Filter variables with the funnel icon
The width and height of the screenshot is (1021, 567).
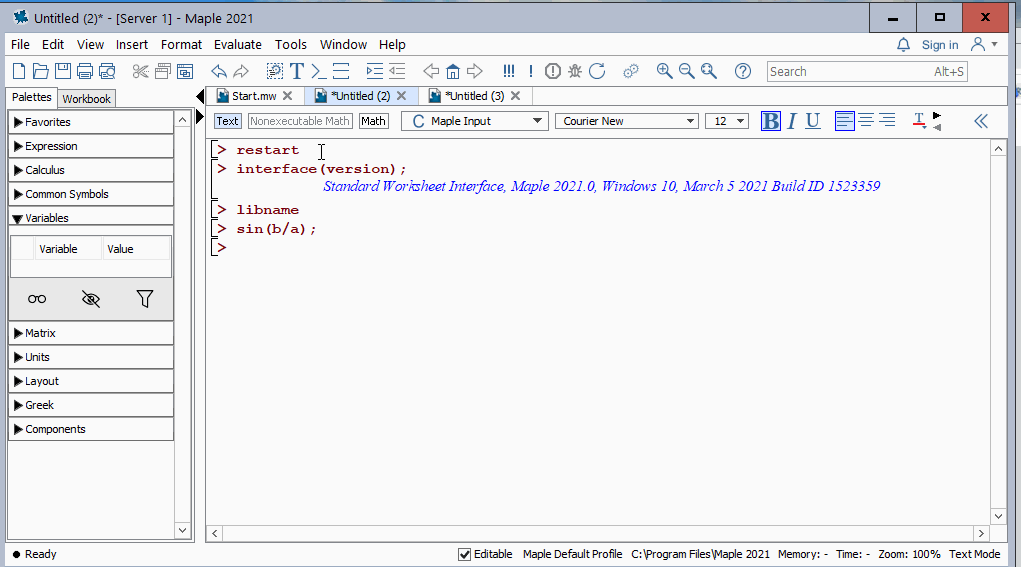tap(145, 299)
